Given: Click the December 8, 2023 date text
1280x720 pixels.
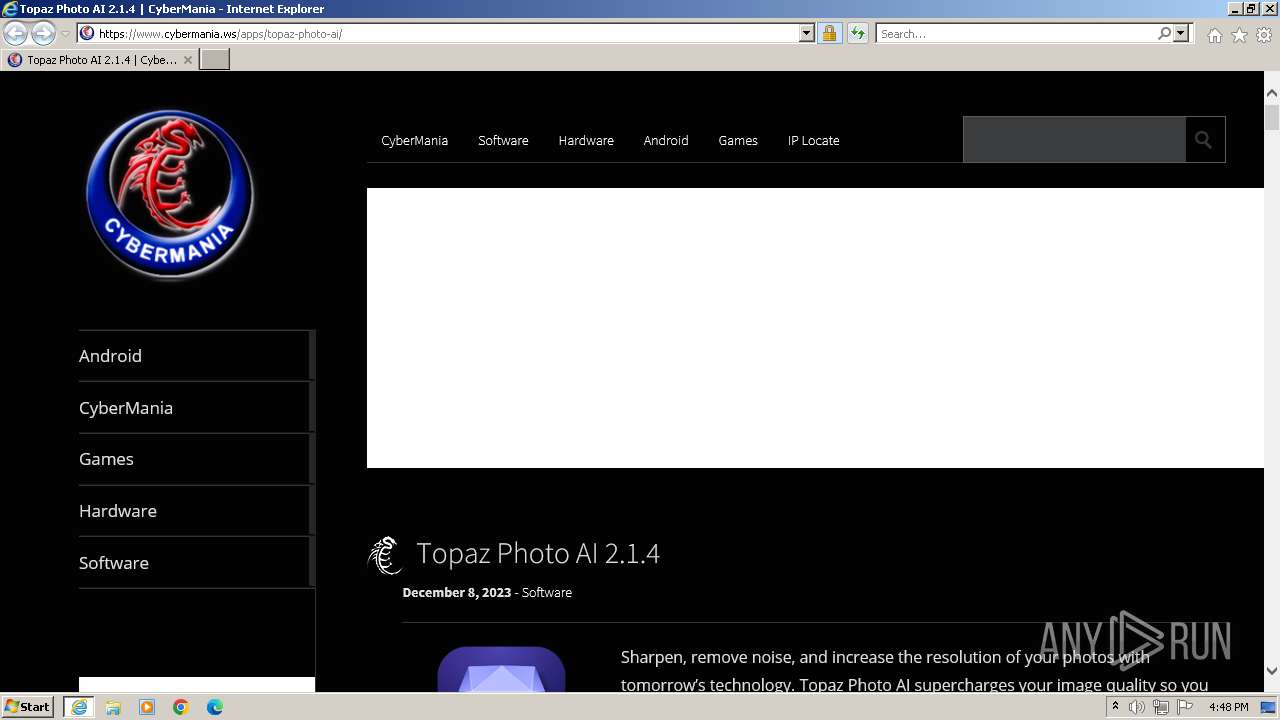Looking at the screenshot, I should pyautogui.click(x=457, y=592).
